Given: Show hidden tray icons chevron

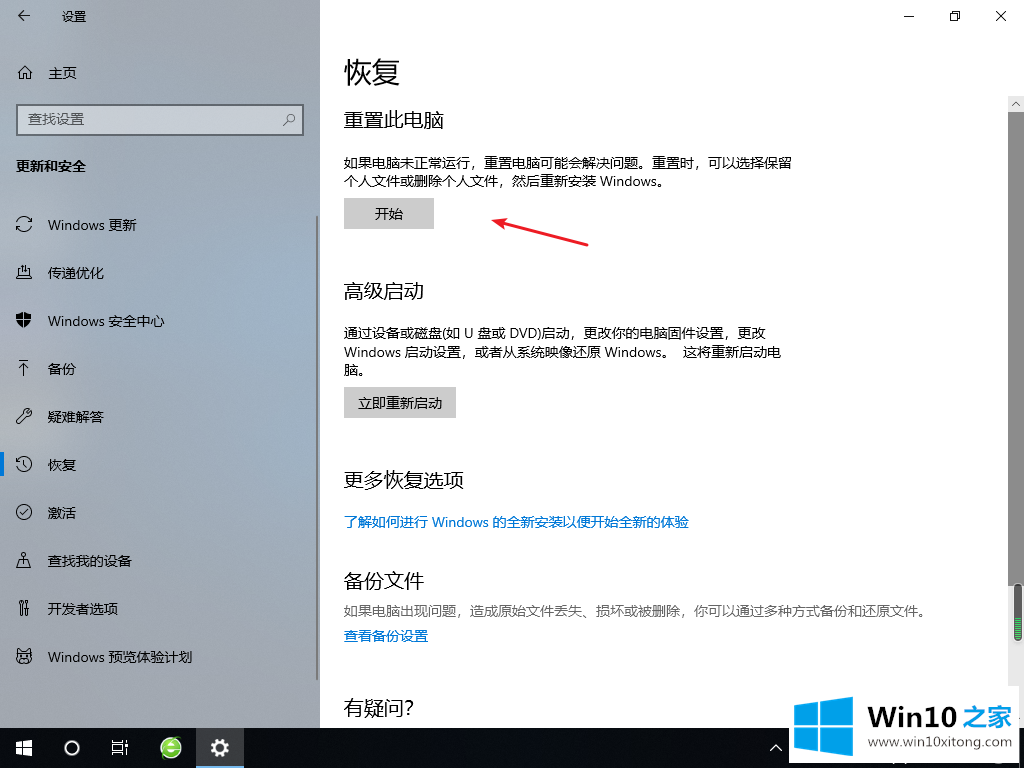Looking at the screenshot, I should pos(775,748).
